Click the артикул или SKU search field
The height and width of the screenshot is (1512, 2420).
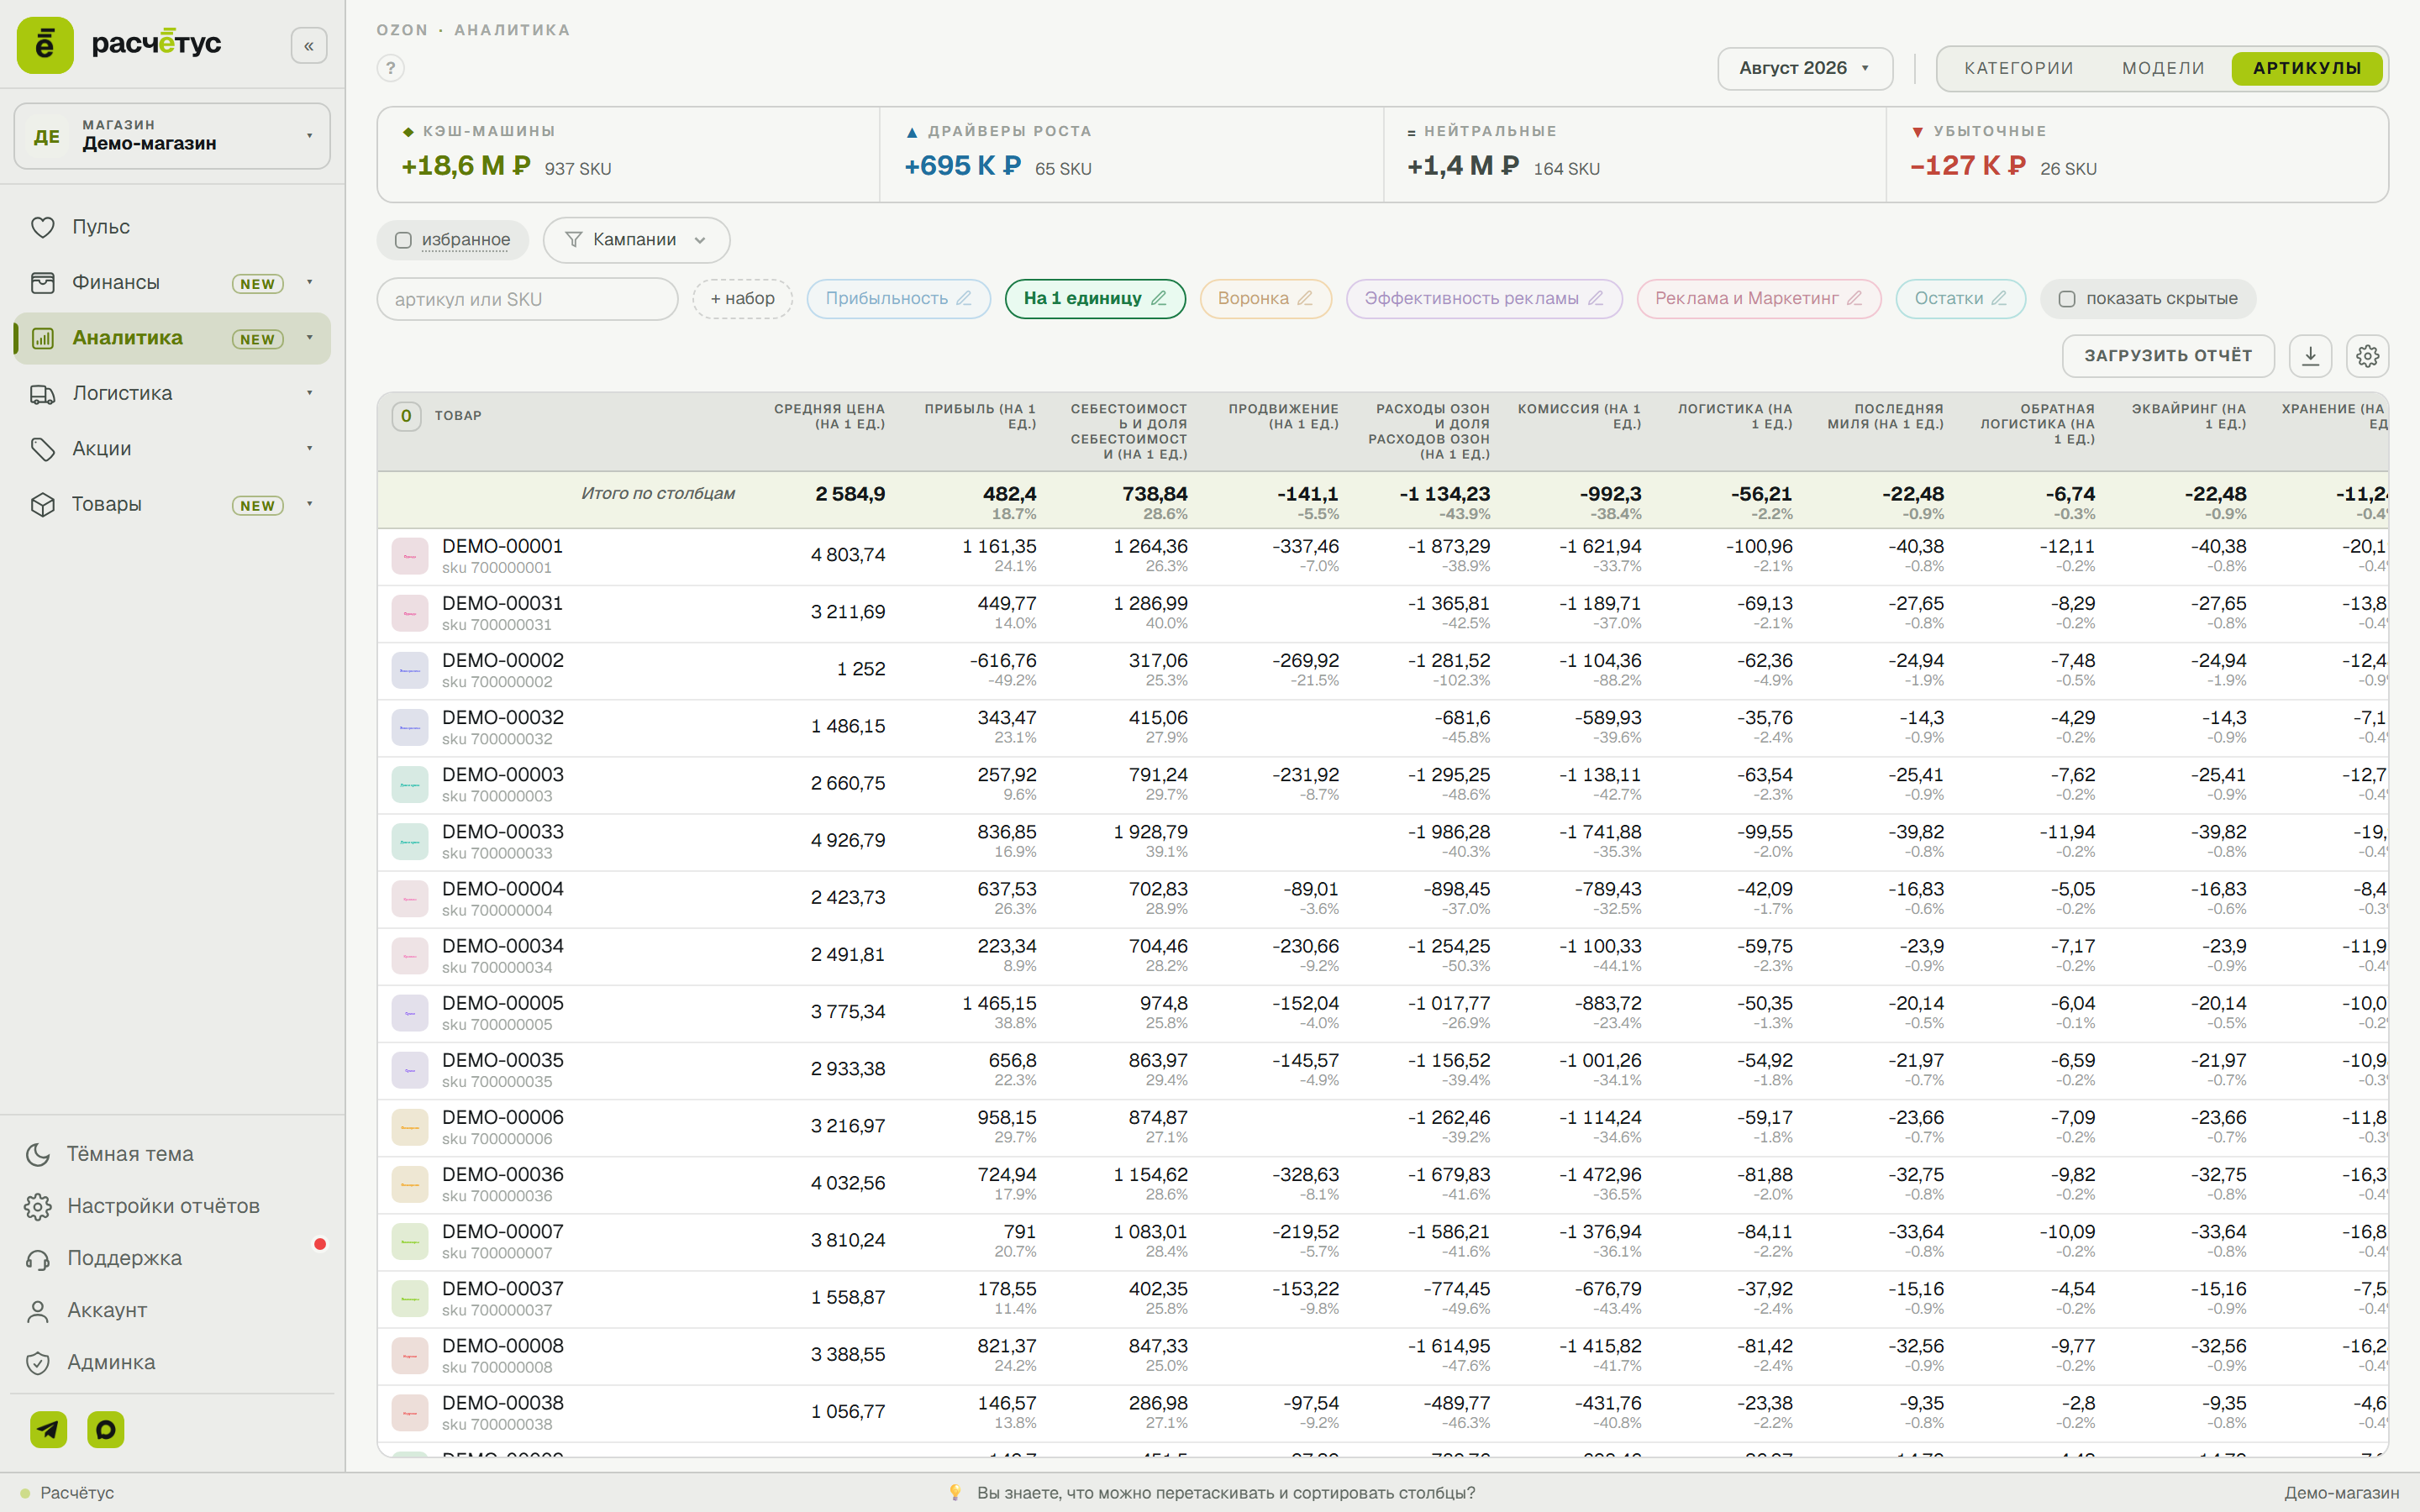click(x=527, y=299)
